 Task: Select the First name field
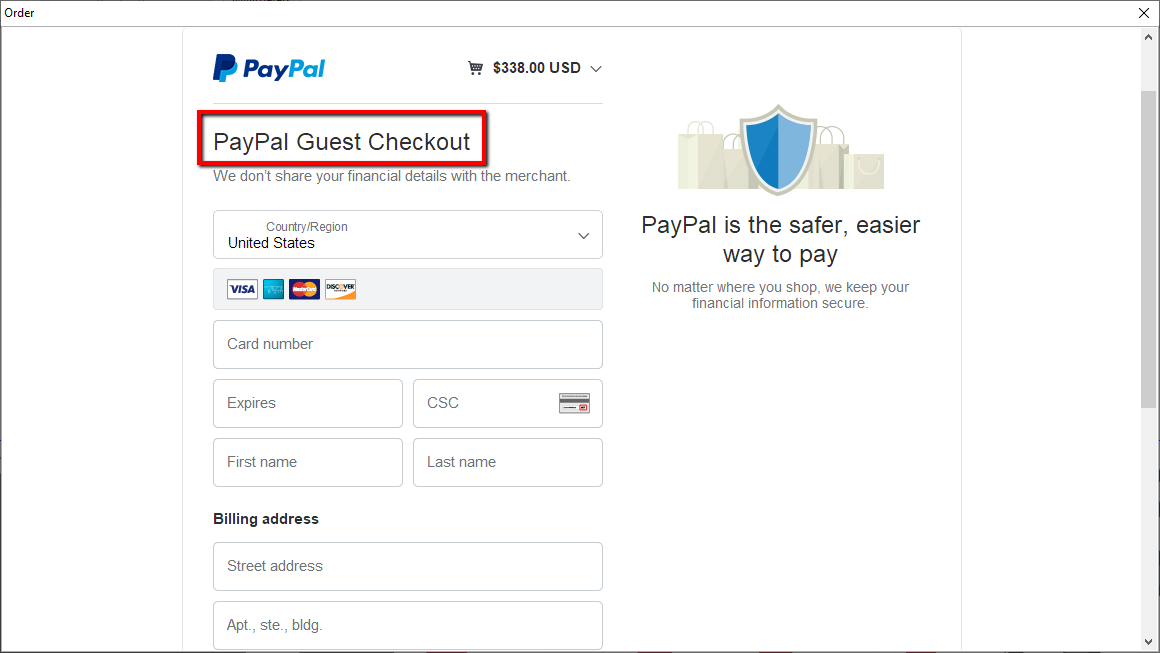pyautogui.click(x=308, y=463)
